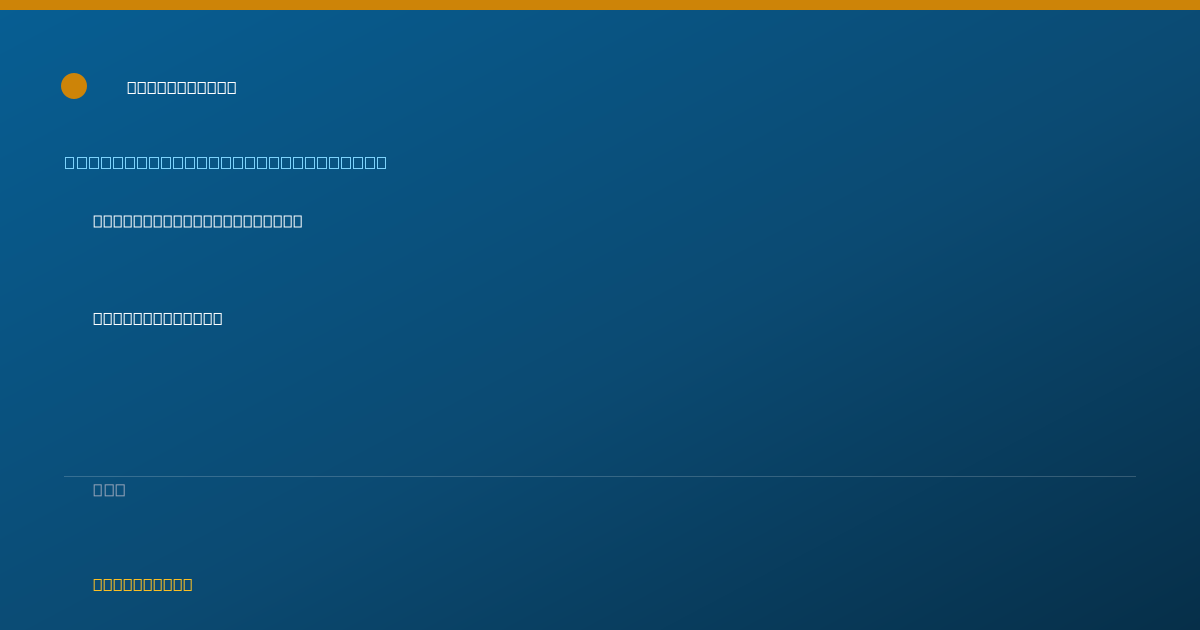Click the orange circle logo icon
The image size is (1200, 630).
point(74,86)
